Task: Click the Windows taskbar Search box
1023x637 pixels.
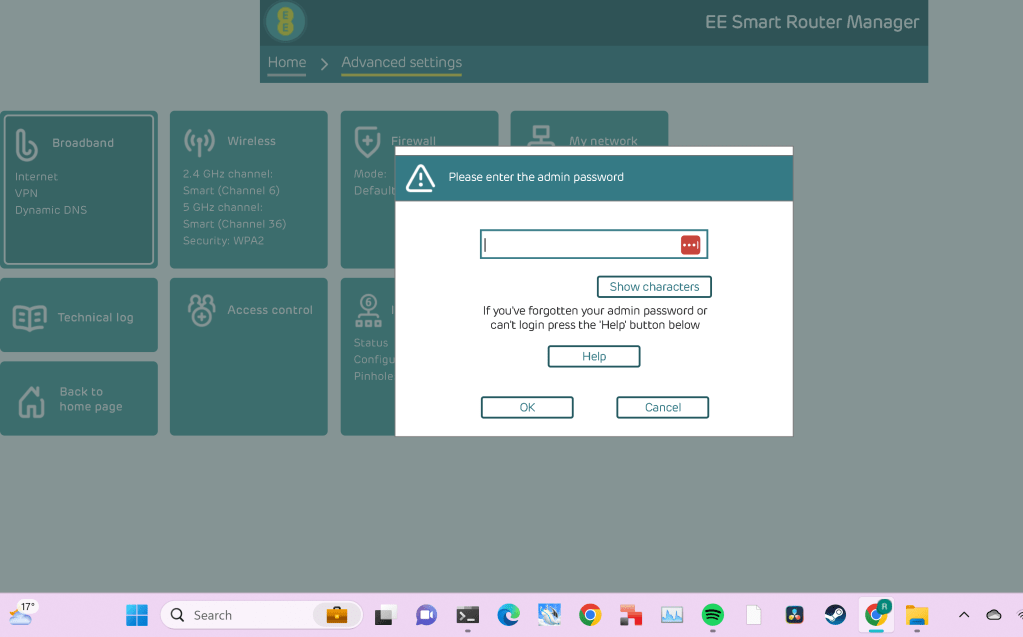Action: click(261, 615)
